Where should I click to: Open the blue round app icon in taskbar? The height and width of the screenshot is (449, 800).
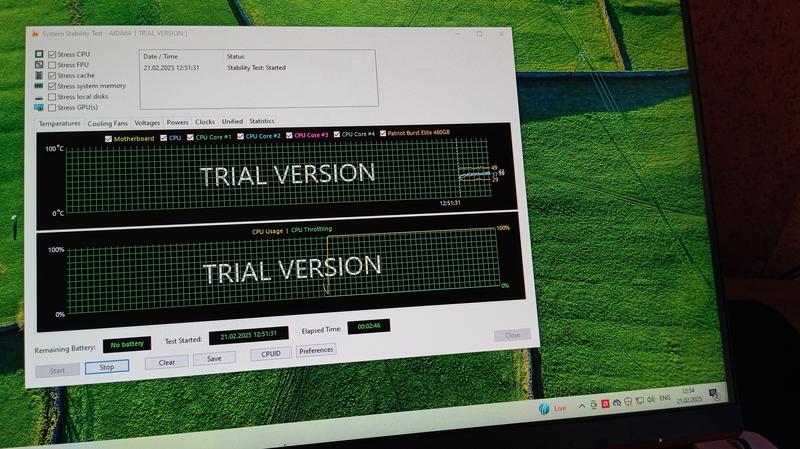(x=544, y=408)
